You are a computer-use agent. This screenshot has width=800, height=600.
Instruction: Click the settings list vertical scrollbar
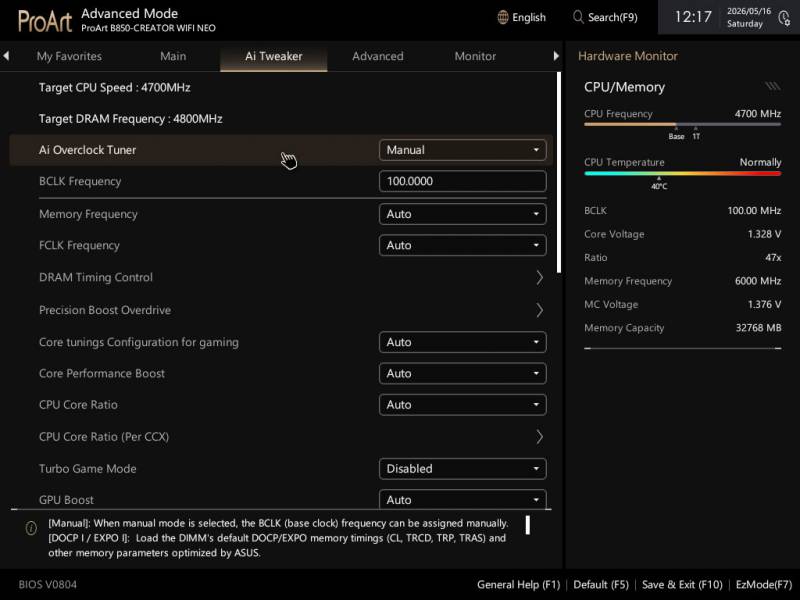pyautogui.click(x=559, y=172)
